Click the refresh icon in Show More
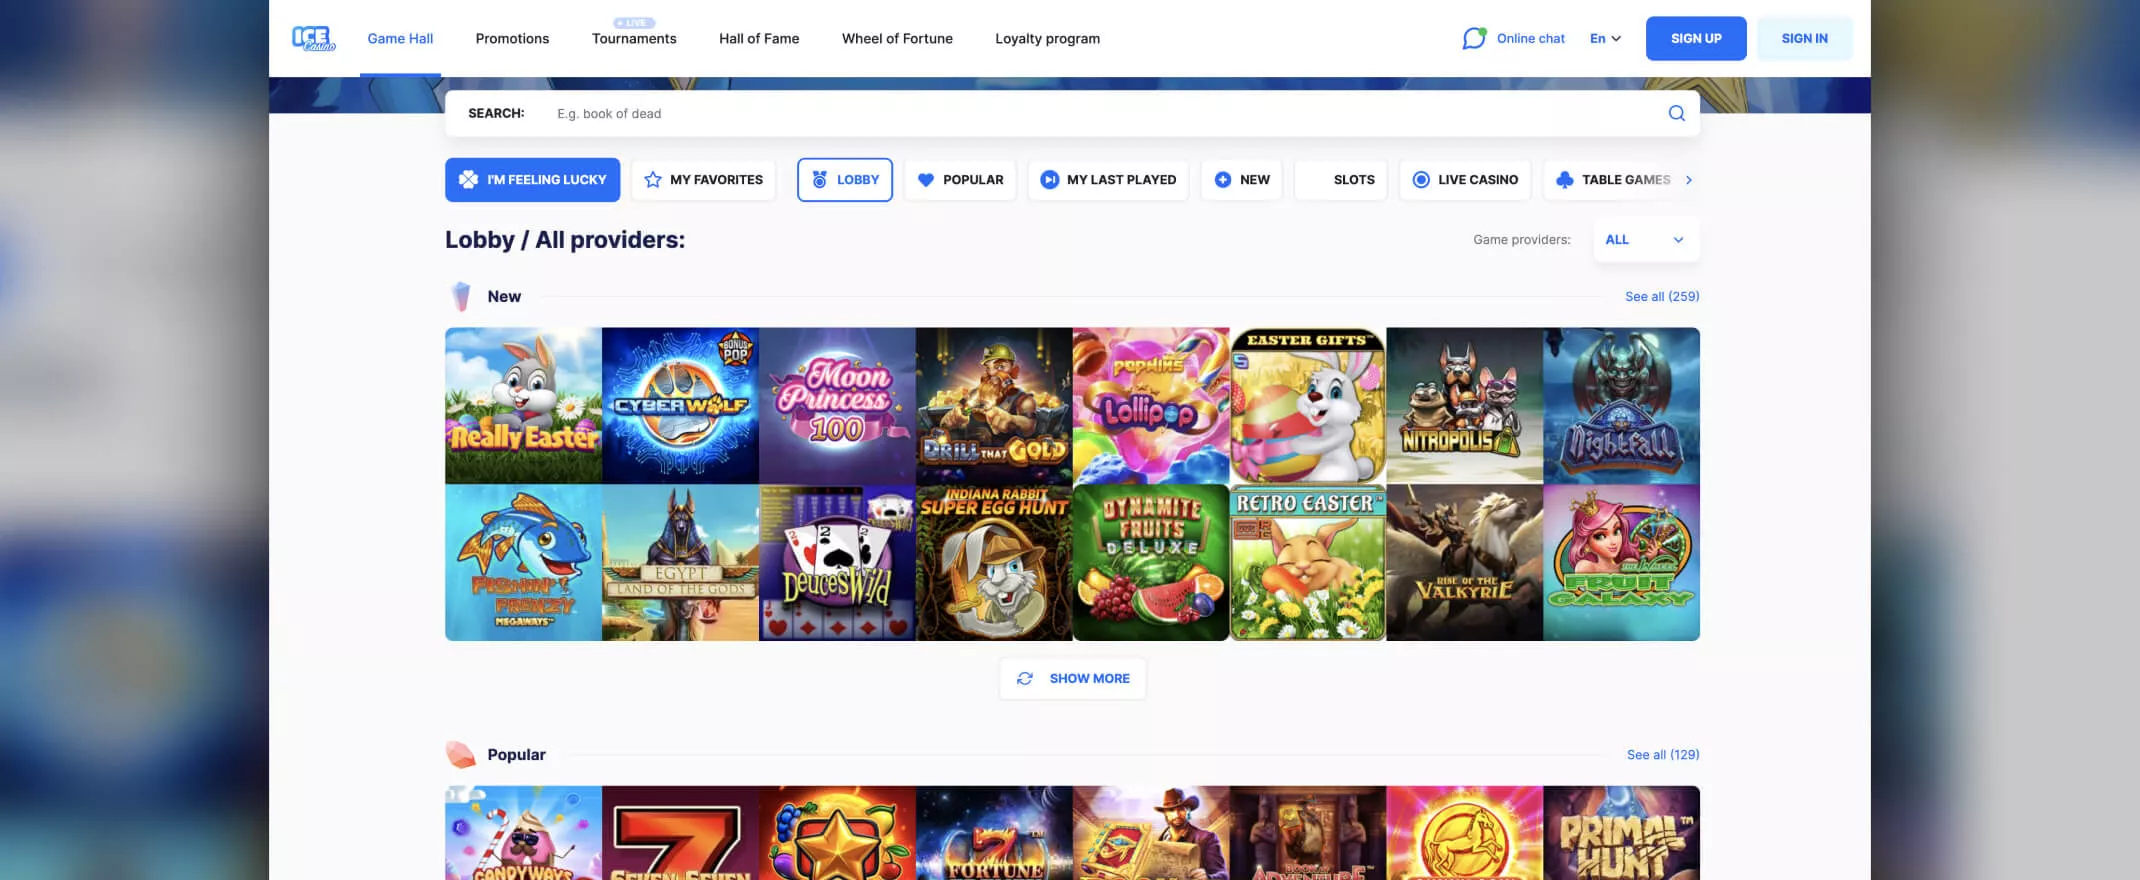 click(1025, 678)
